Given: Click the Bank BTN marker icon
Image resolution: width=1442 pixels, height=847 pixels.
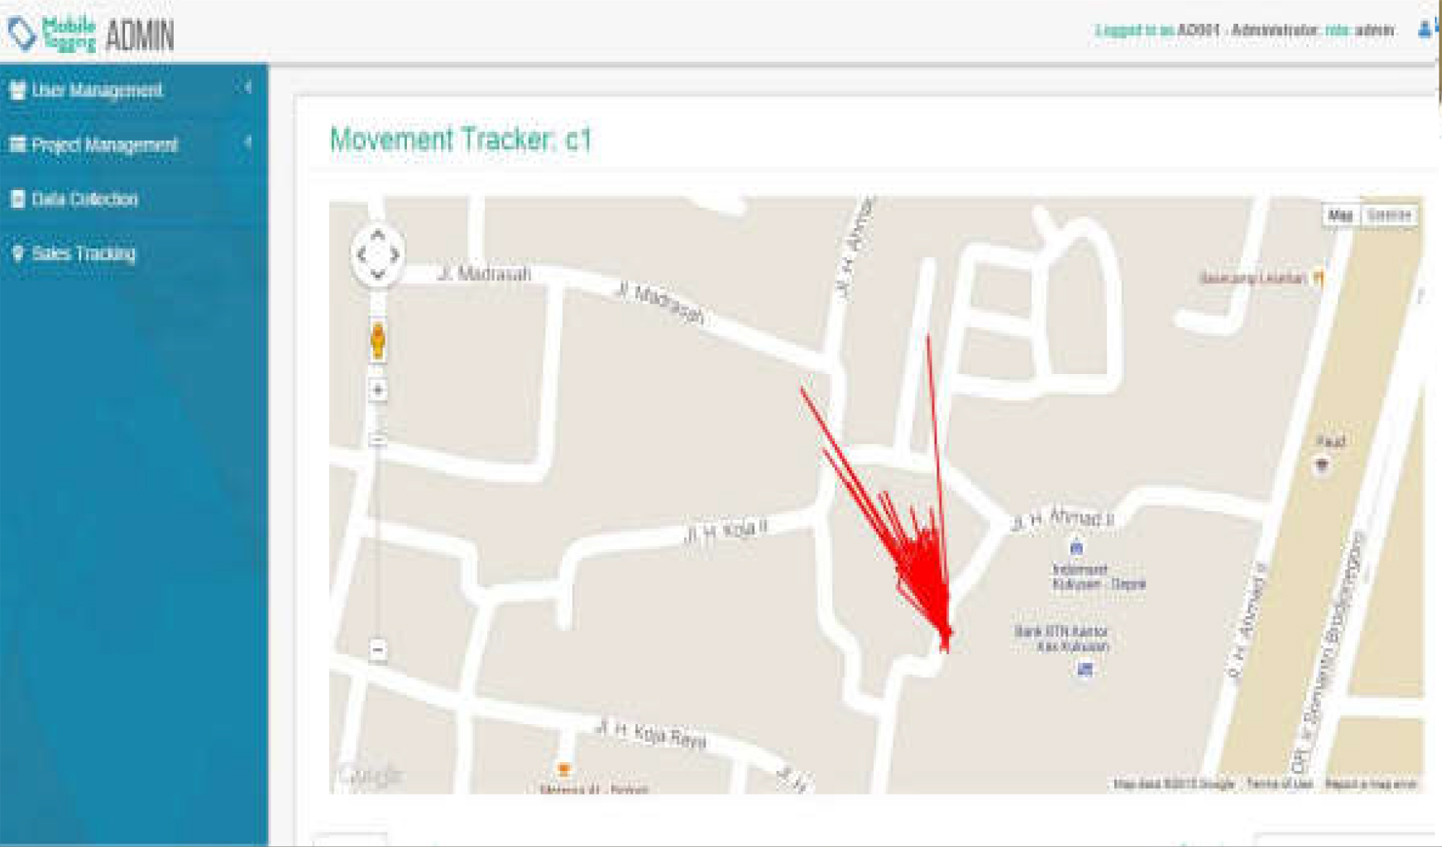Looking at the screenshot, I should click(1085, 669).
